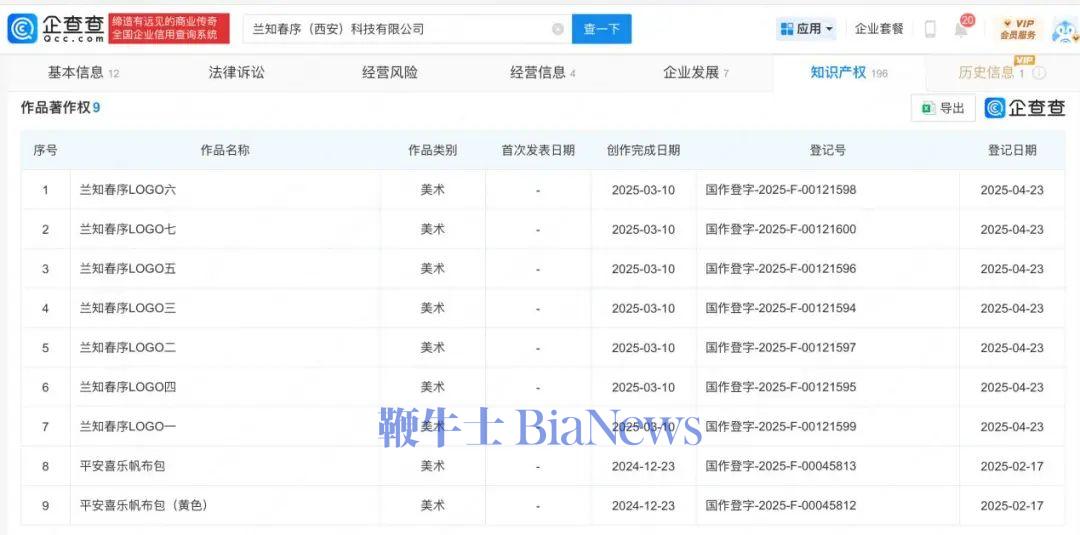Screen dimensions: 1080x535
Task: Open the 经营信息 tab
Action: tap(543, 72)
